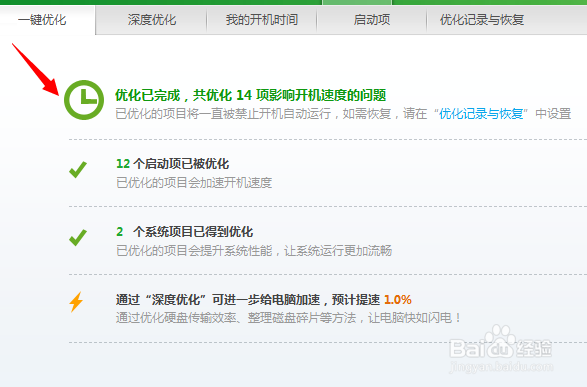587x387 pixels.
Task: Click description 已优化的项目会加速开机速度
Action: pyautogui.click(x=194, y=183)
